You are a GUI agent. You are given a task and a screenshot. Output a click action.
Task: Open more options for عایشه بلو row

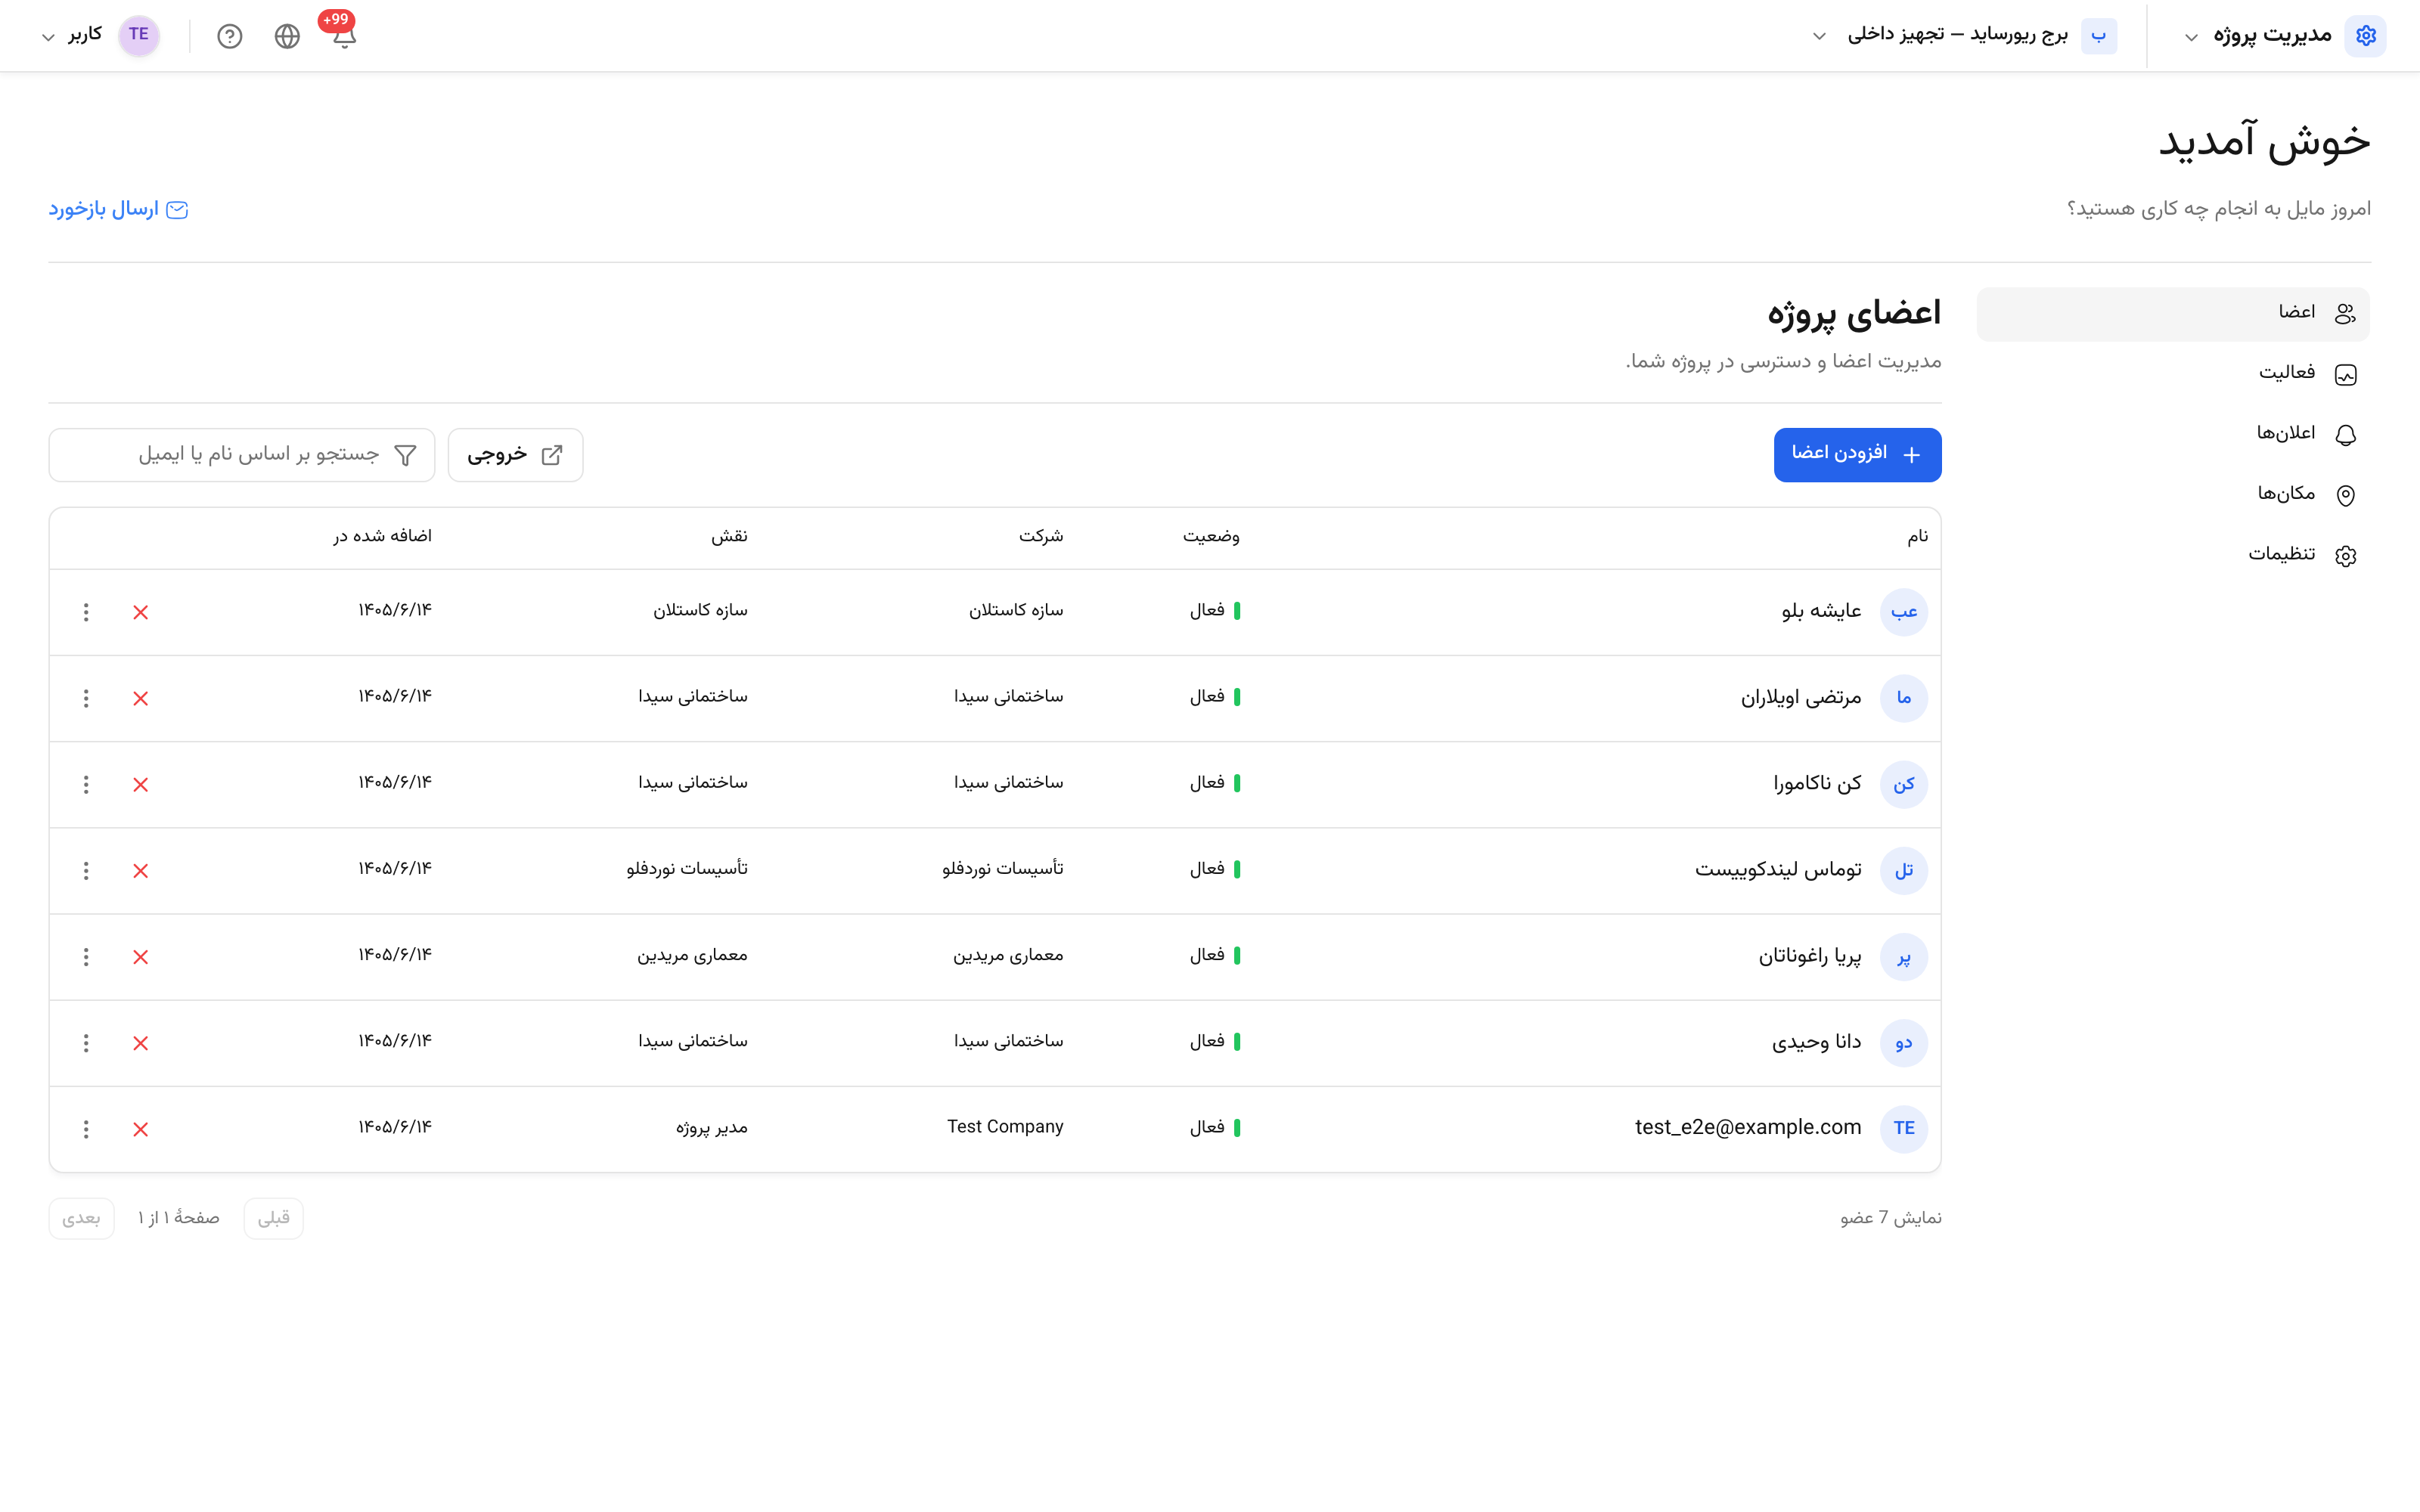point(86,612)
